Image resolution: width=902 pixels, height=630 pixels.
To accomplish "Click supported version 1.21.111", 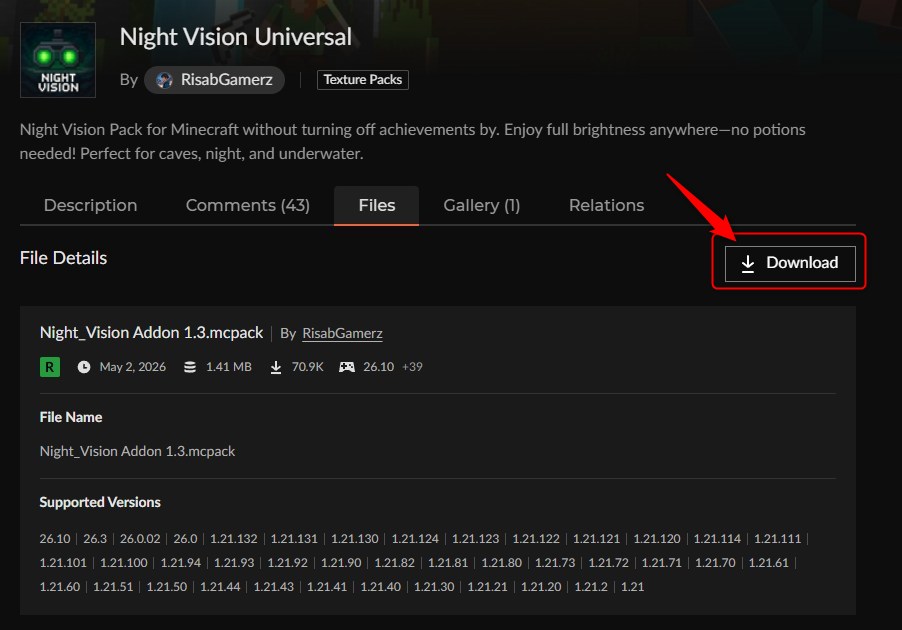I will (x=777, y=539).
